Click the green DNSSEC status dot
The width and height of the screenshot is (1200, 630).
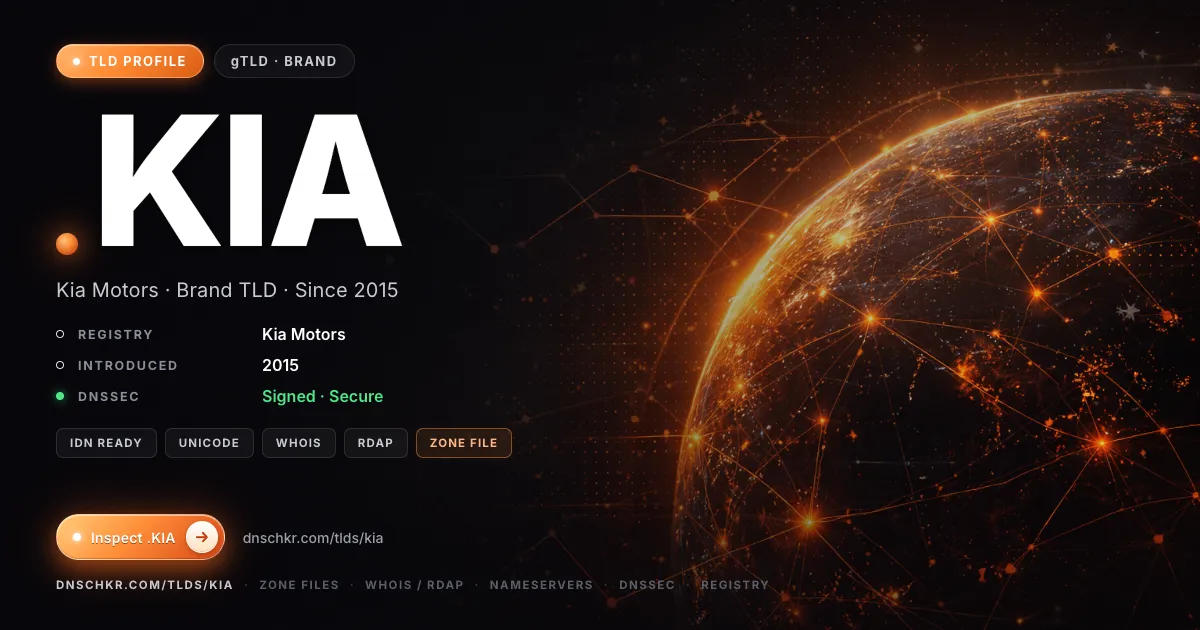click(60, 396)
